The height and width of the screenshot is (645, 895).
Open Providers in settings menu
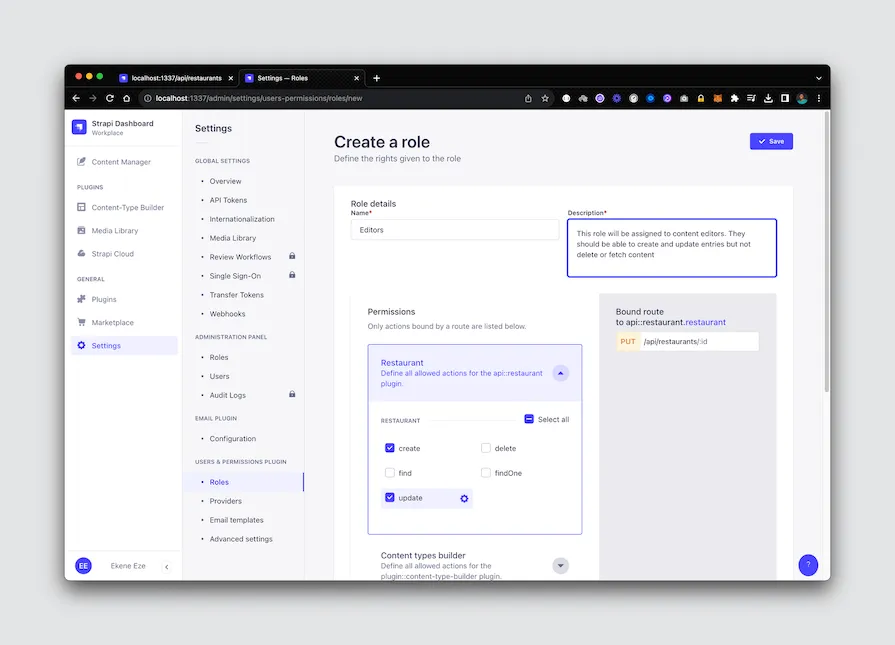pyautogui.click(x=225, y=501)
